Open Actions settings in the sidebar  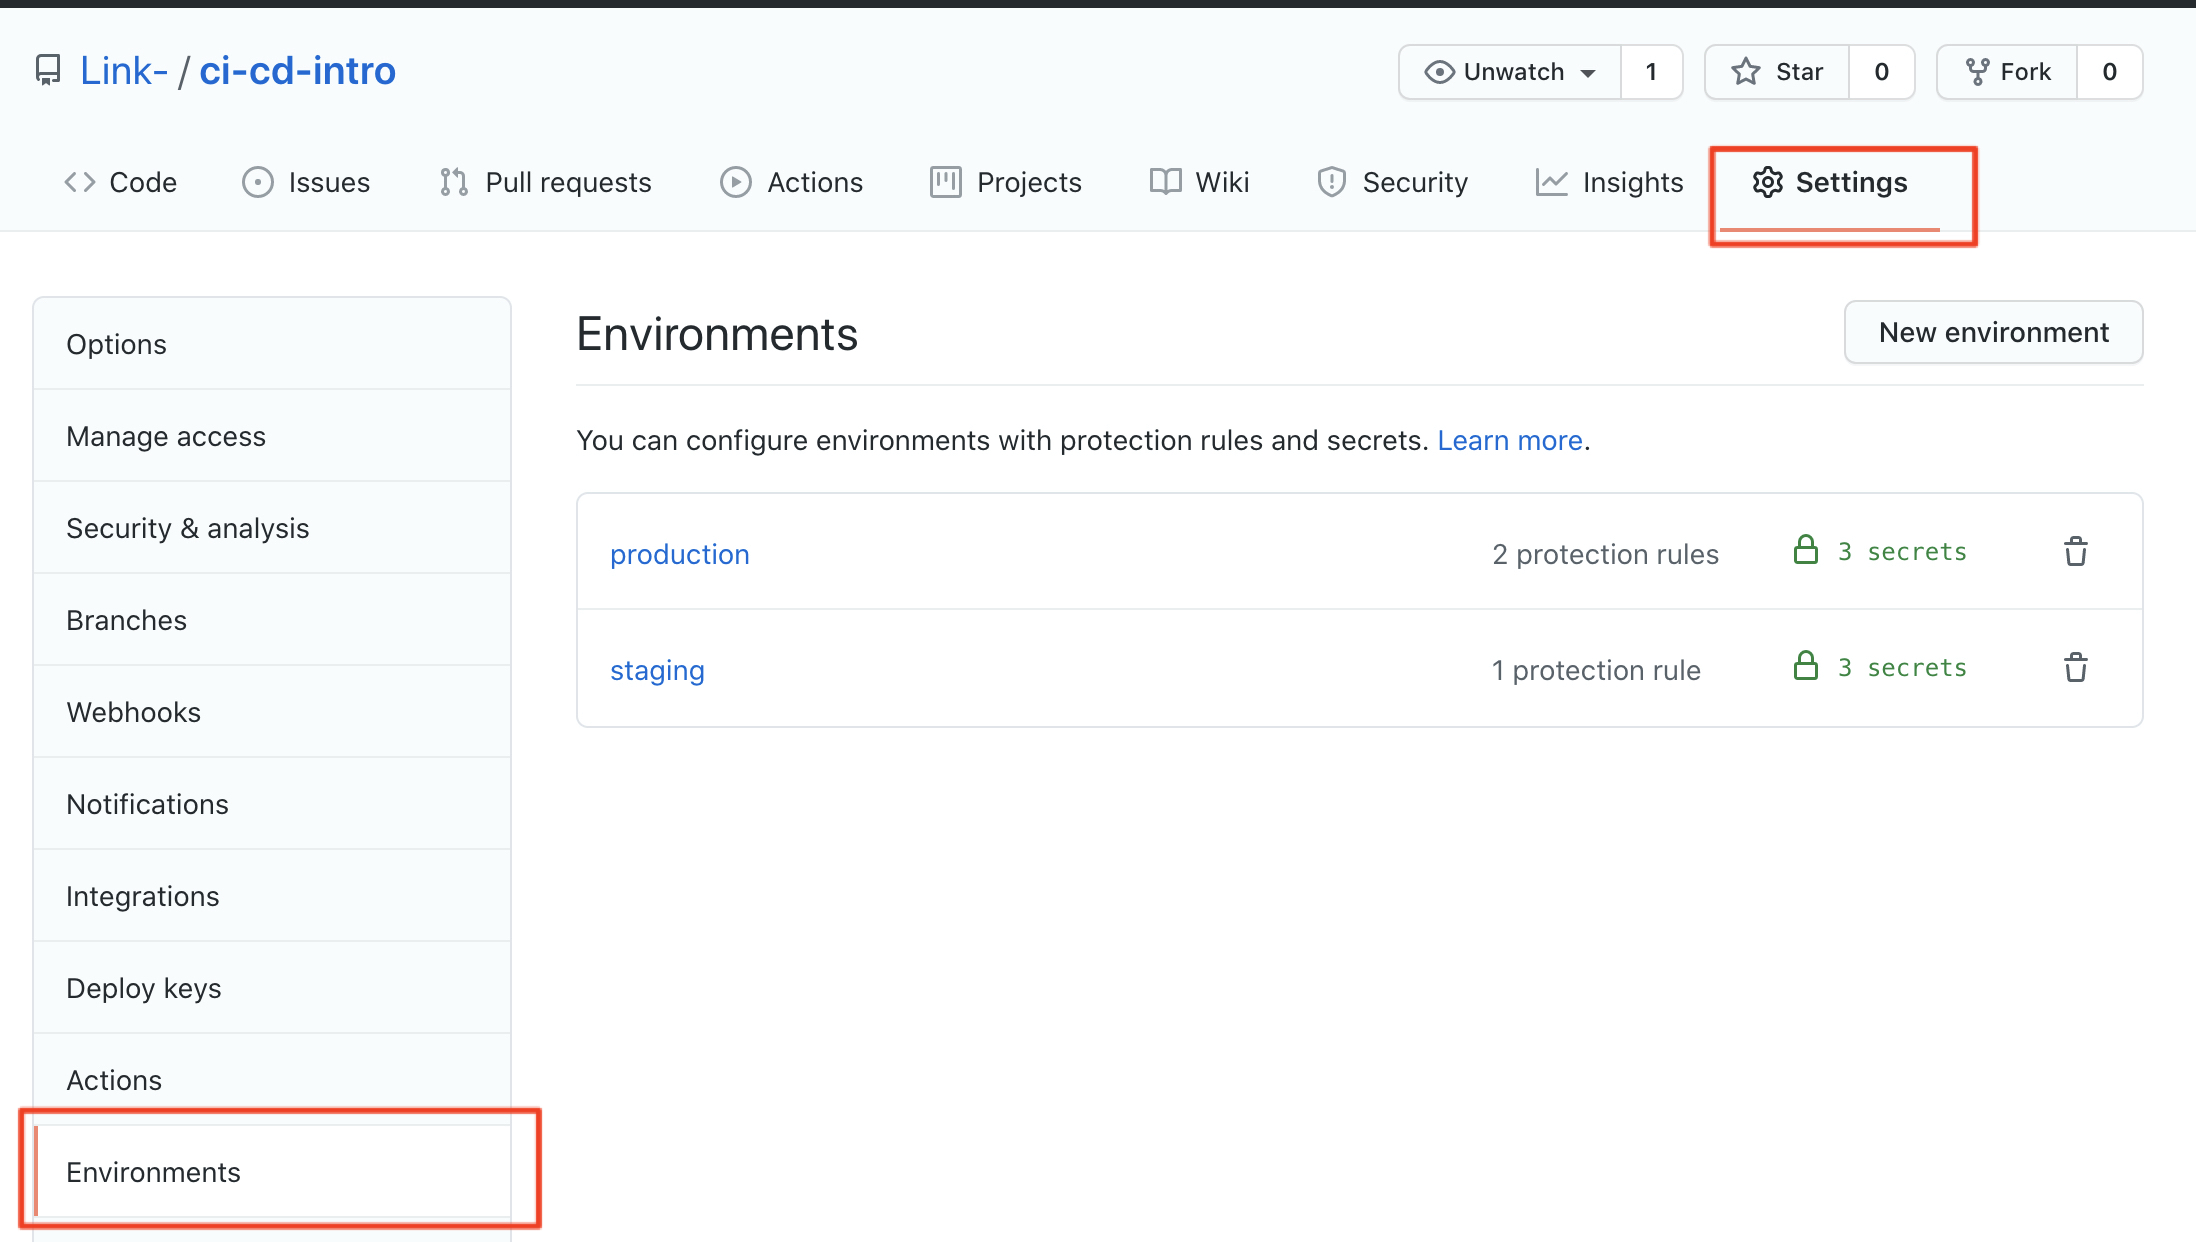click(272, 1080)
